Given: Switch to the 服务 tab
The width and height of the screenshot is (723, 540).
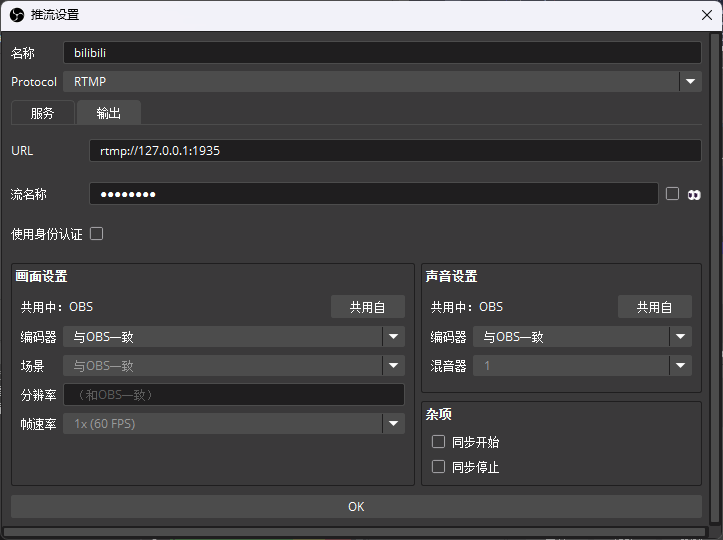Looking at the screenshot, I should (43, 113).
